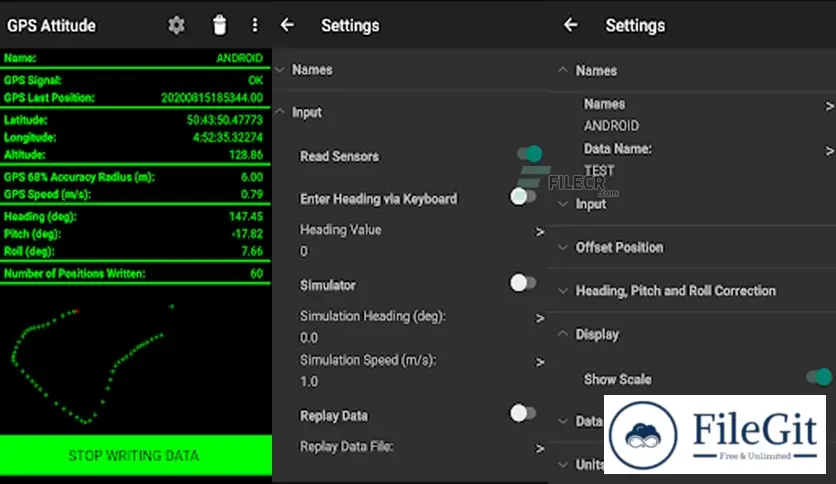Enable the Replay Data switch
Image resolution: width=836 pixels, height=484 pixels.
pos(522,413)
